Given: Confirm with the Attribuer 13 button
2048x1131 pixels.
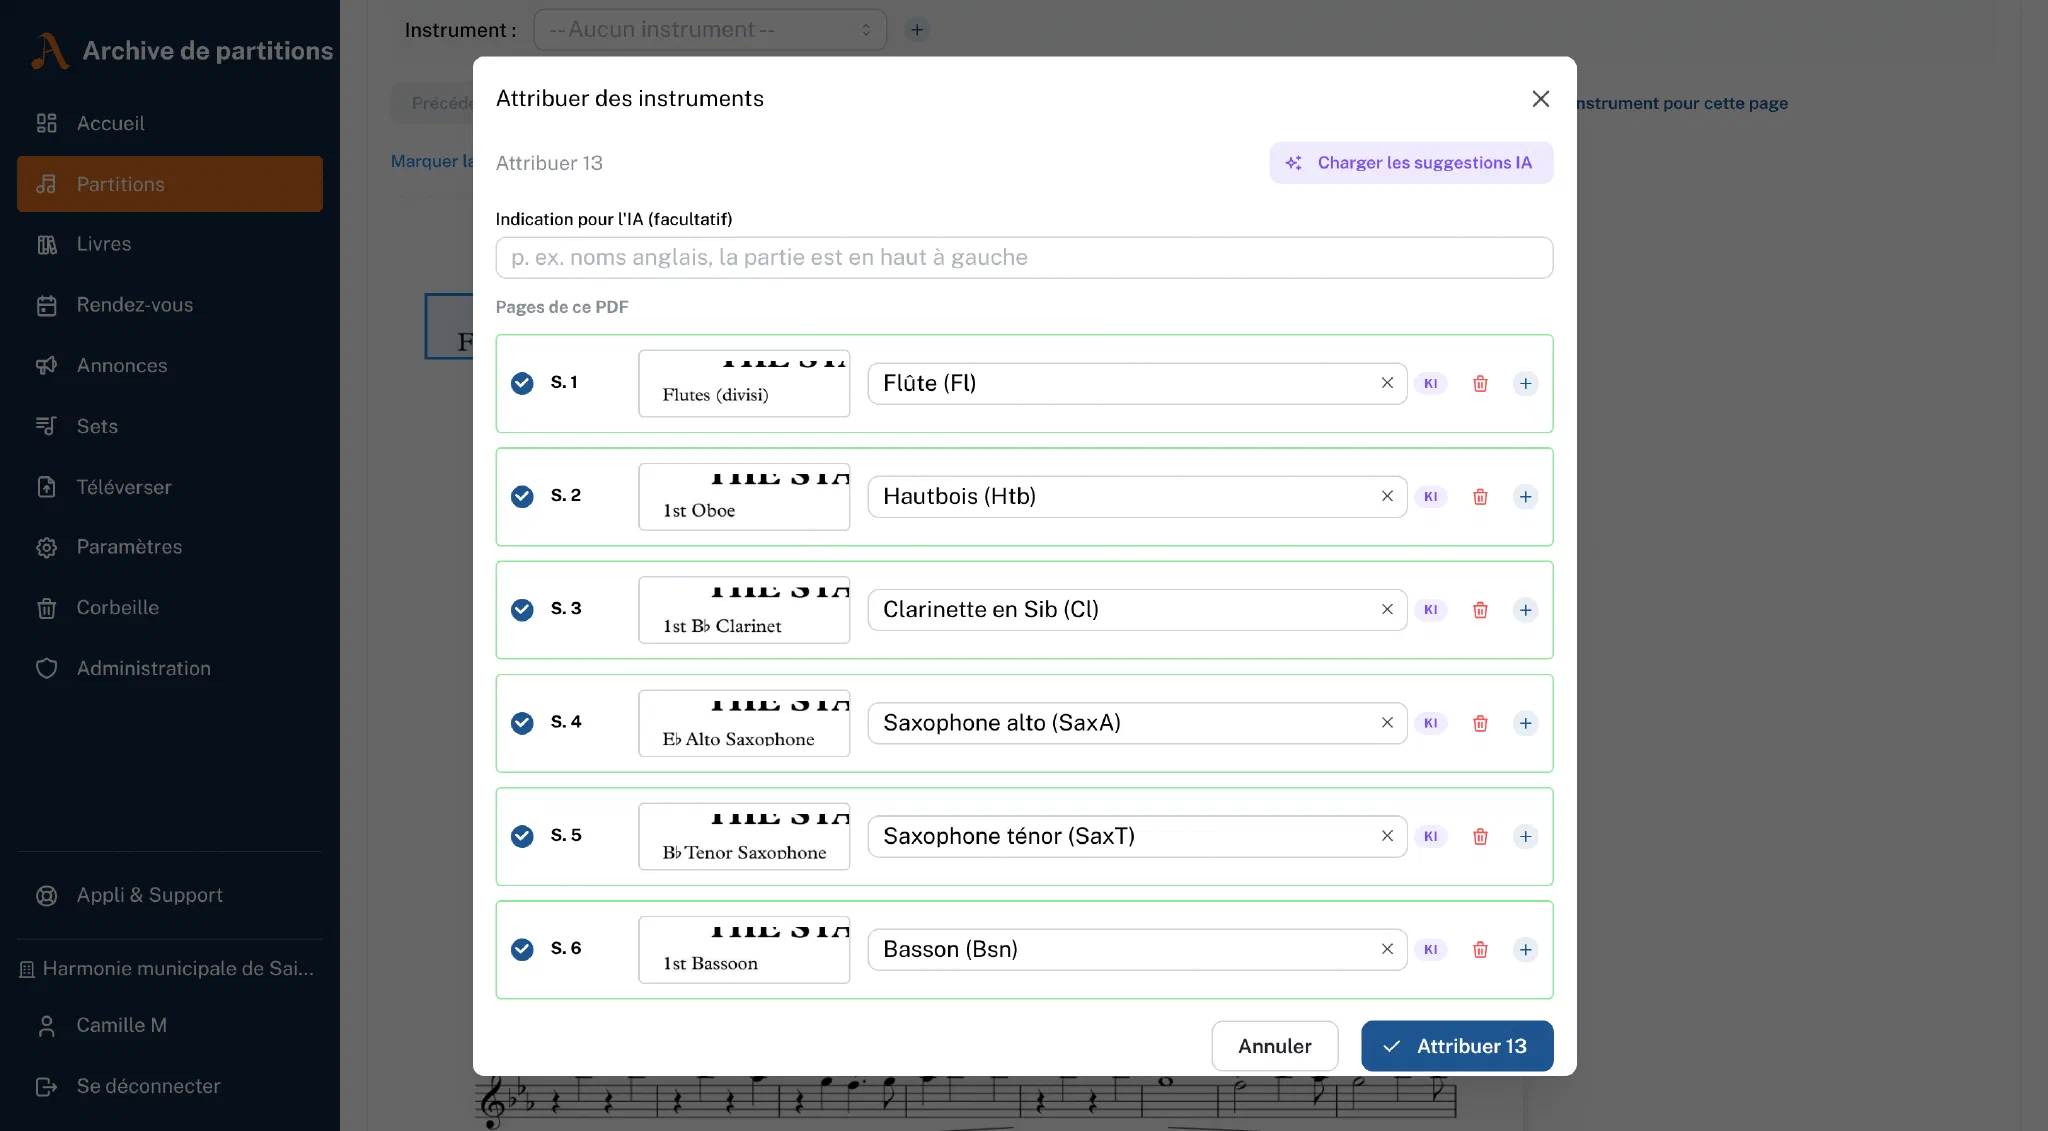Looking at the screenshot, I should coord(1457,1046).
